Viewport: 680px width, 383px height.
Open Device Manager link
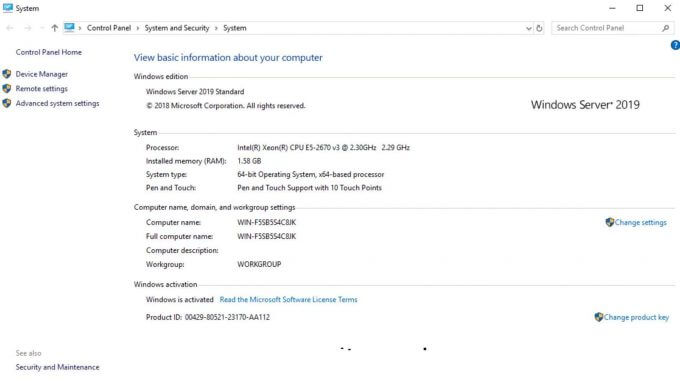tap(42, 74)
